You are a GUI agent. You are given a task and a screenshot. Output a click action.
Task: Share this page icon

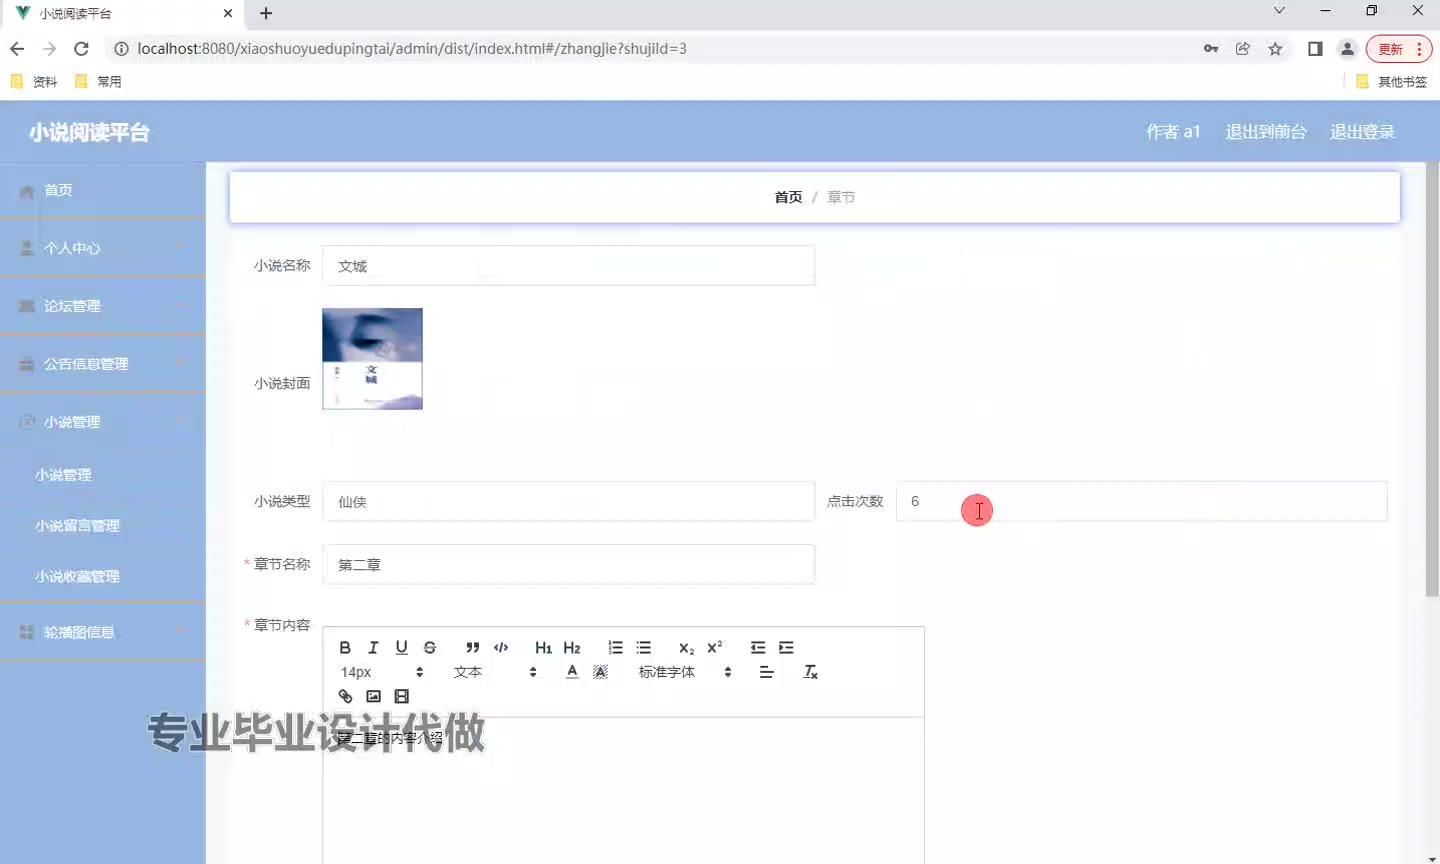1243,49
